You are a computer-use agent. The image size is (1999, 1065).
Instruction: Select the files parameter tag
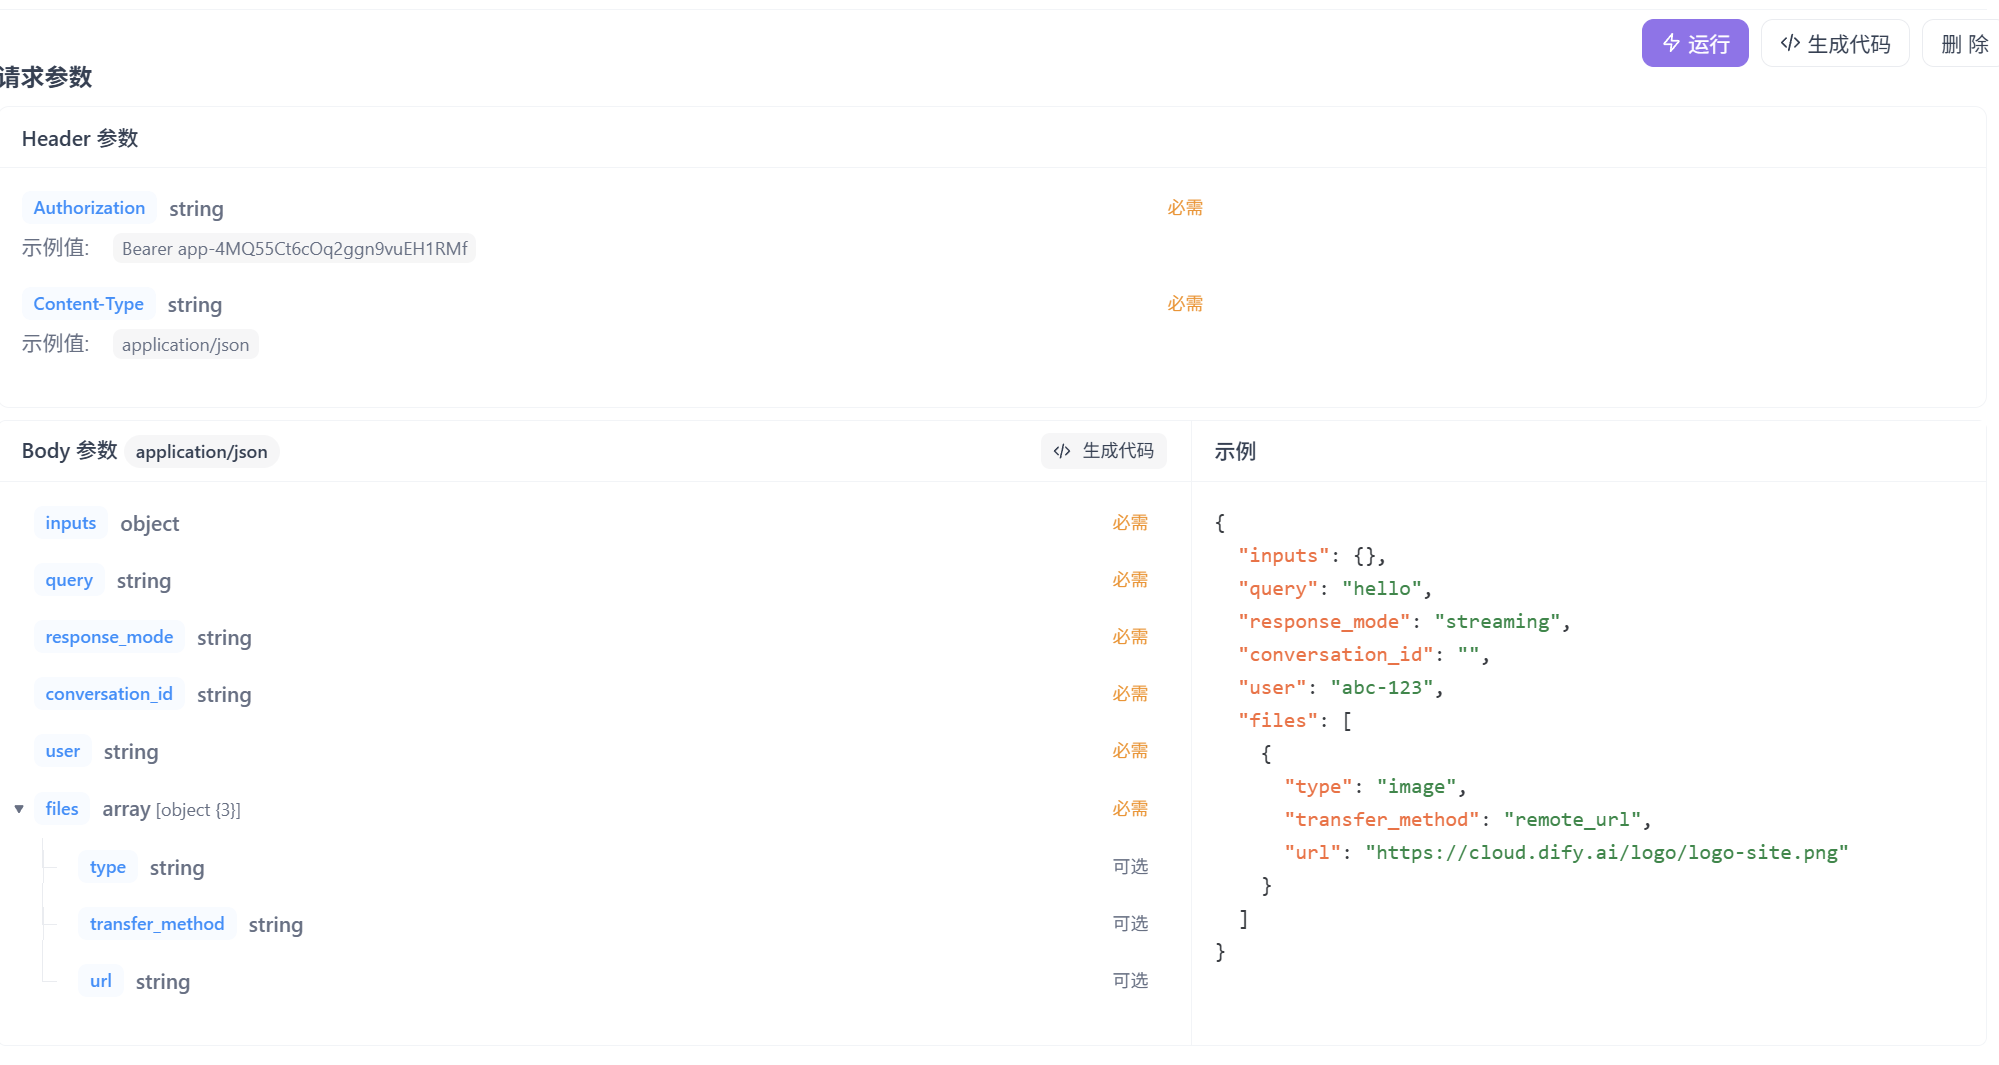[x=62, y=809]
